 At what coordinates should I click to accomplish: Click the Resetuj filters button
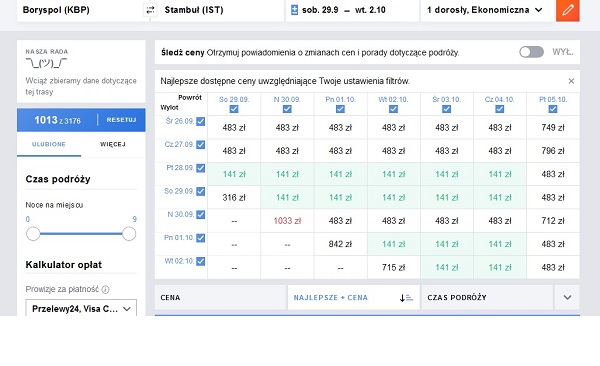point(121,120)
